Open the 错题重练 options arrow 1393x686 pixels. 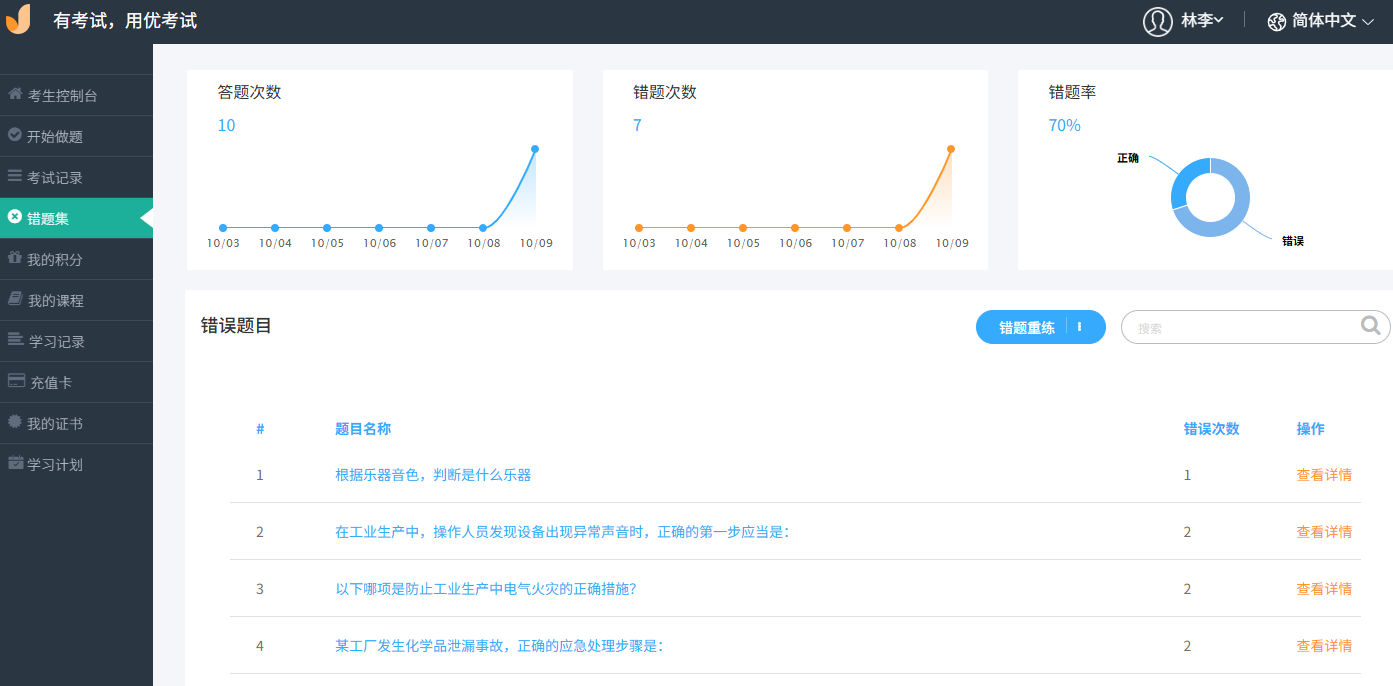(x=1079, y=326)
